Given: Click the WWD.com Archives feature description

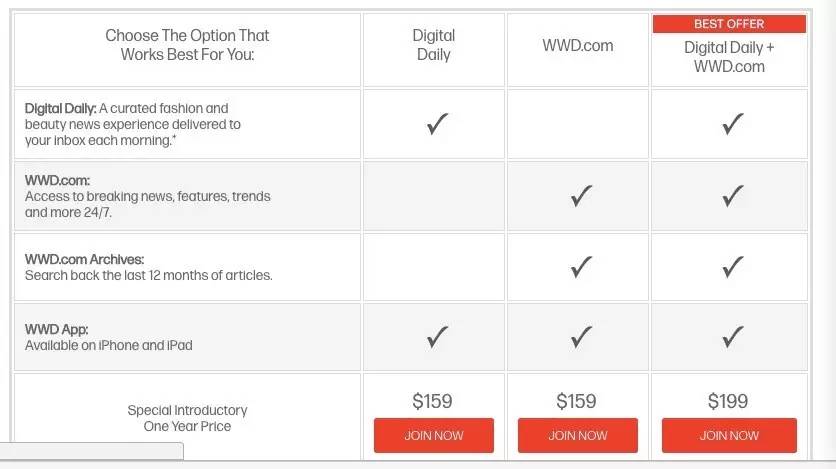Looking at the screenshot, I should (x=149, y=267).
